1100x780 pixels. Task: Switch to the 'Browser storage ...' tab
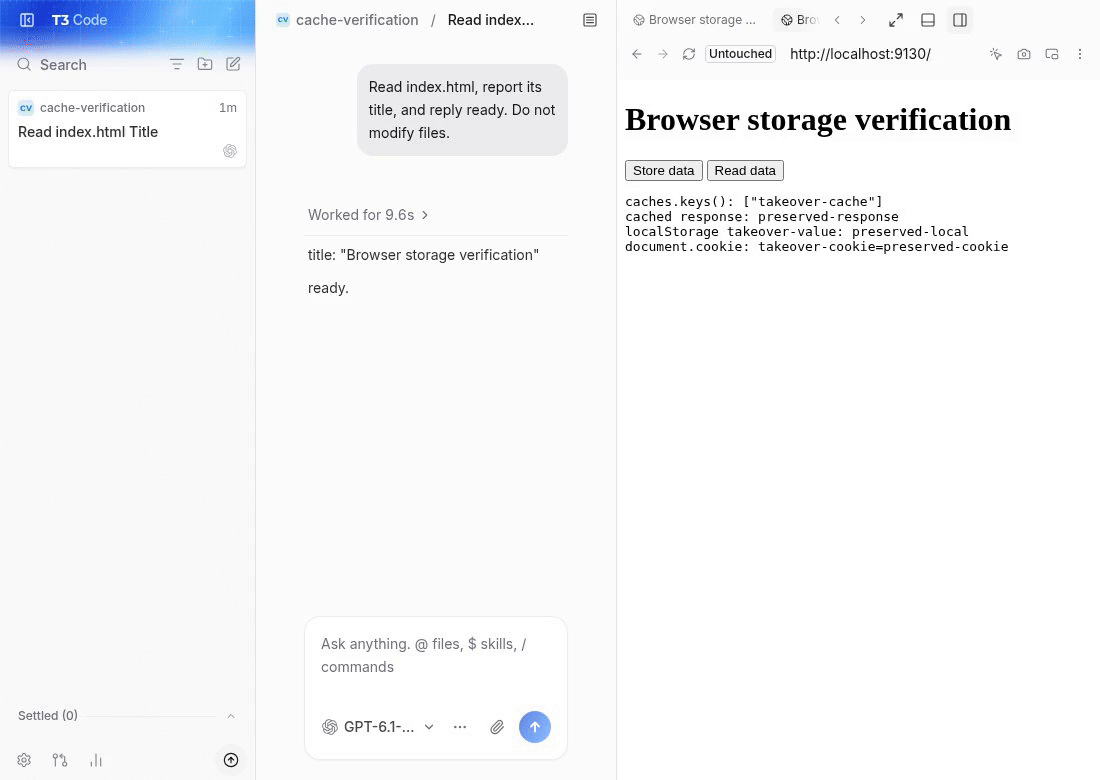point(695,20)
